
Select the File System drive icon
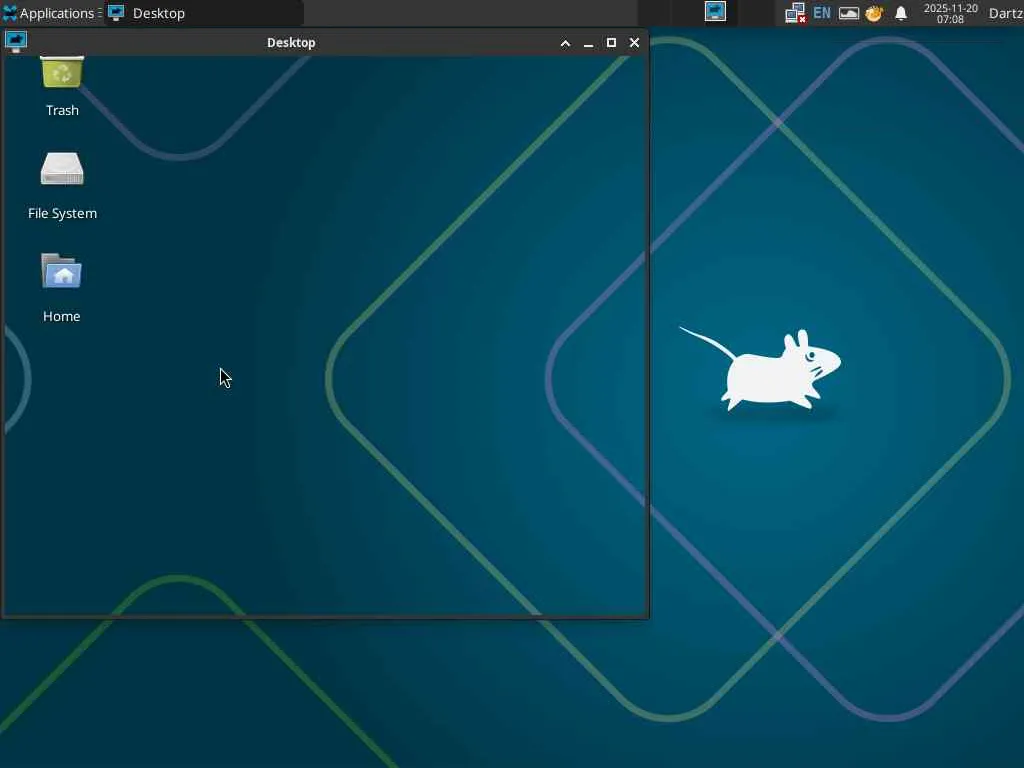[62, 169]
